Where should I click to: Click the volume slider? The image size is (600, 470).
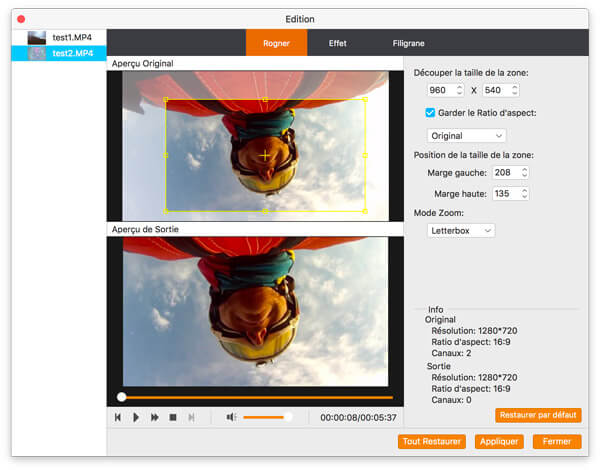tap(266, 417)
